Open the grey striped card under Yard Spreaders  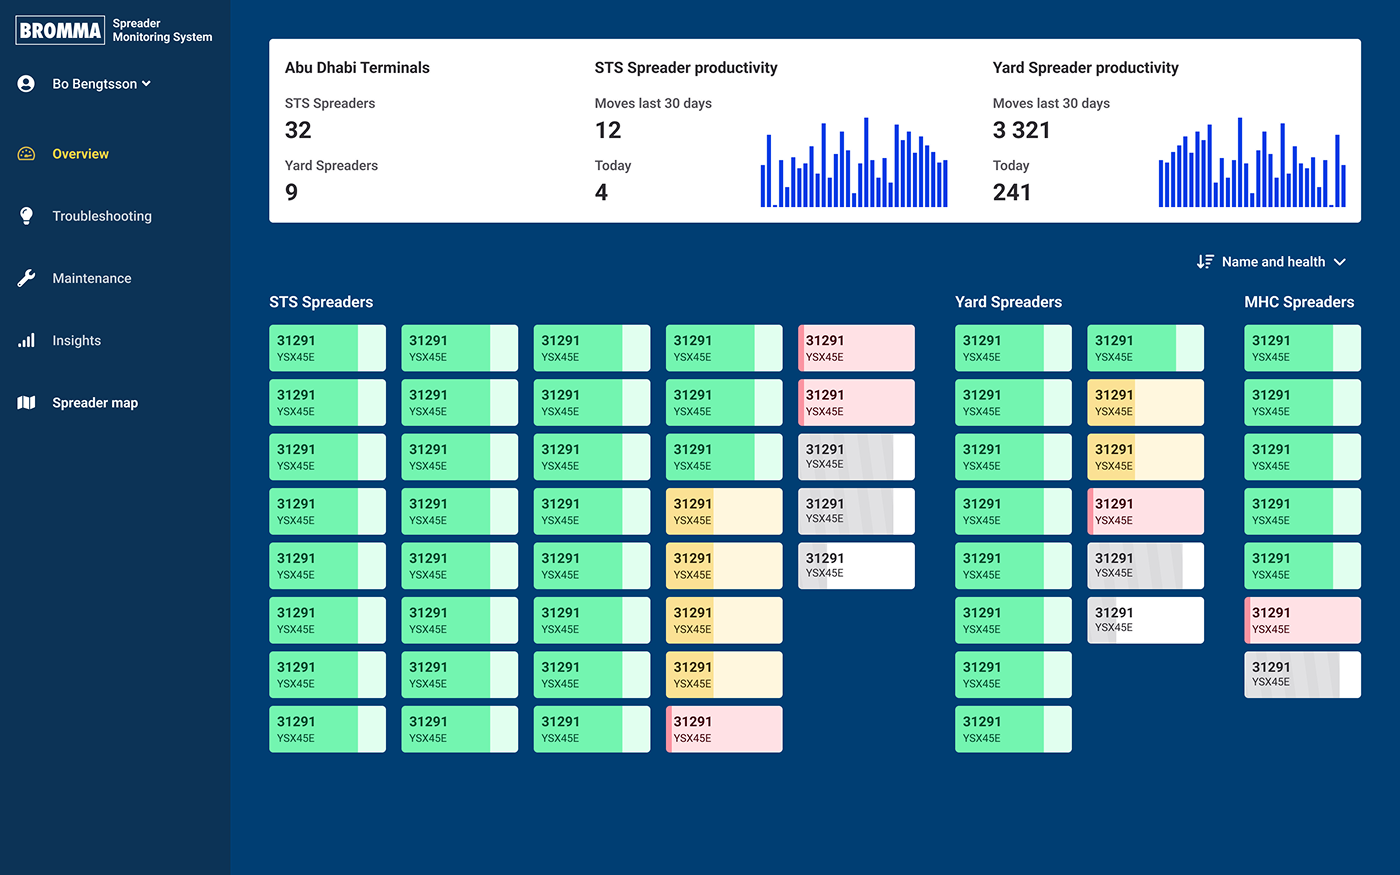1145,566
